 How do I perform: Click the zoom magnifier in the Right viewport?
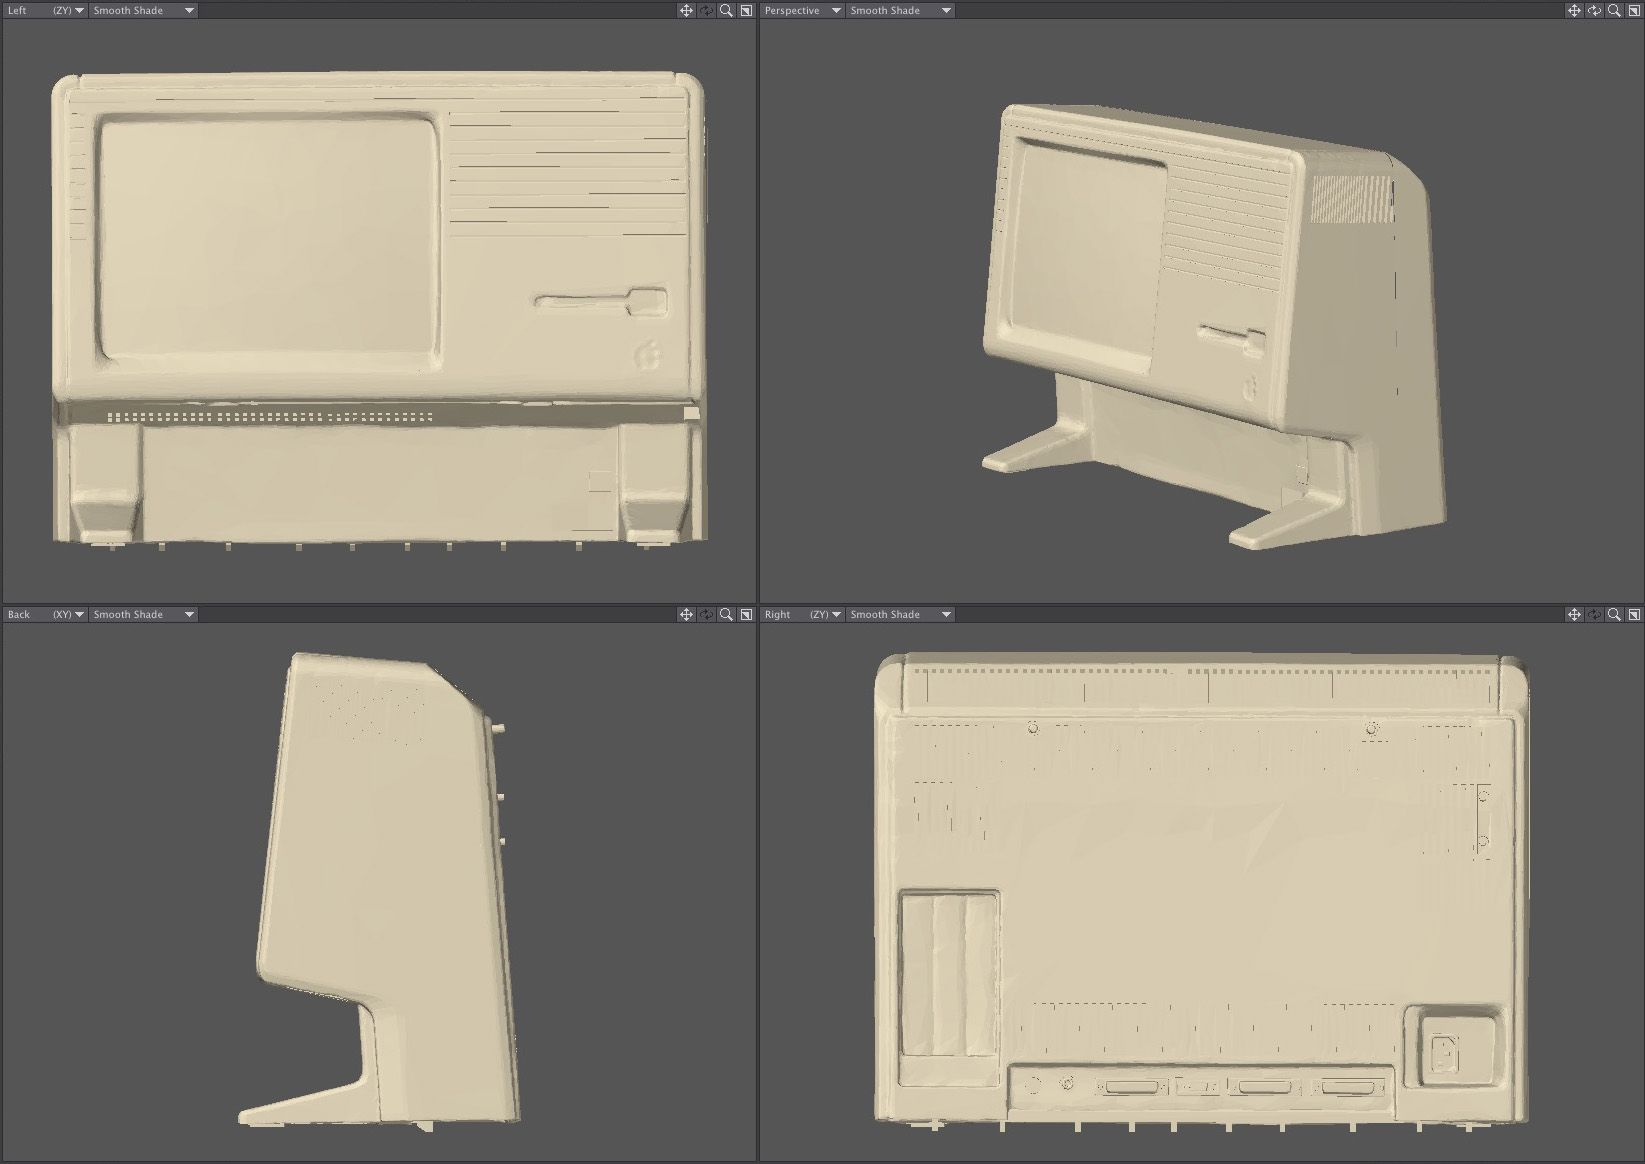coord(1614,614)
